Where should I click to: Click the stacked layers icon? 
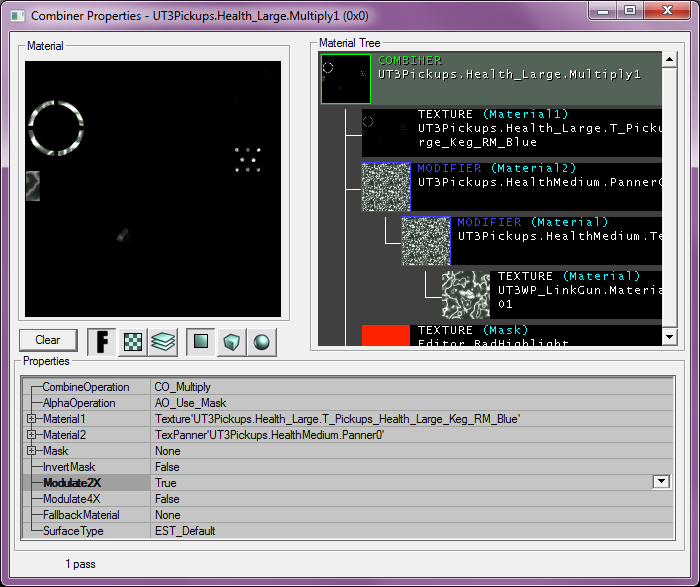coord(163,342)
